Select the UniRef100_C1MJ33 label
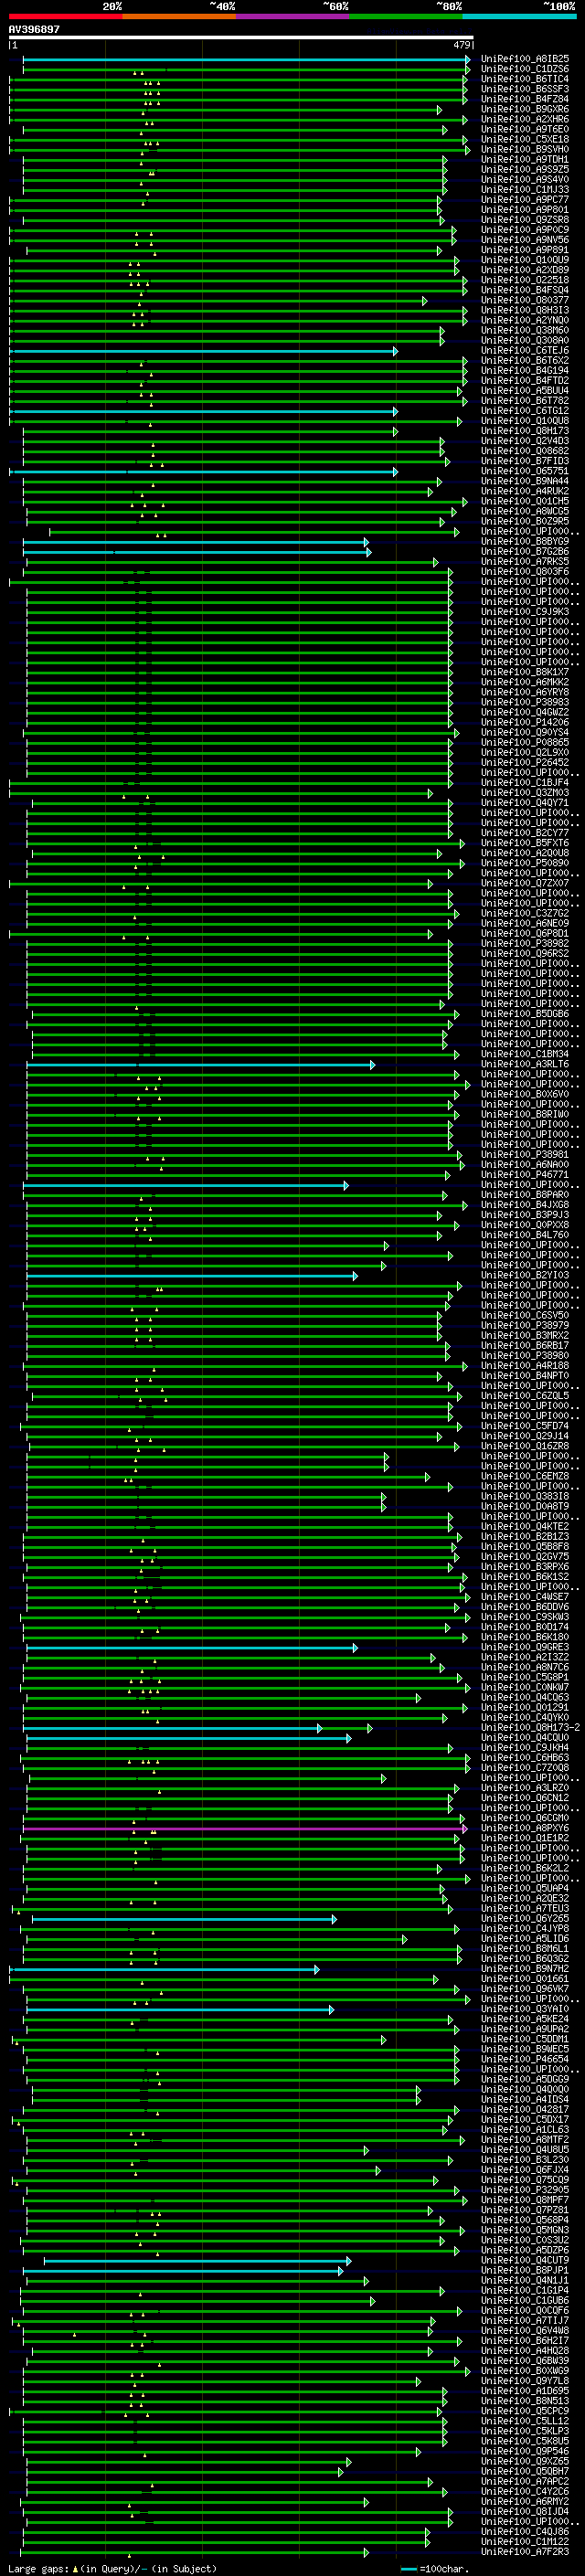Screen dimensions: 585x2576 [524, 189]
